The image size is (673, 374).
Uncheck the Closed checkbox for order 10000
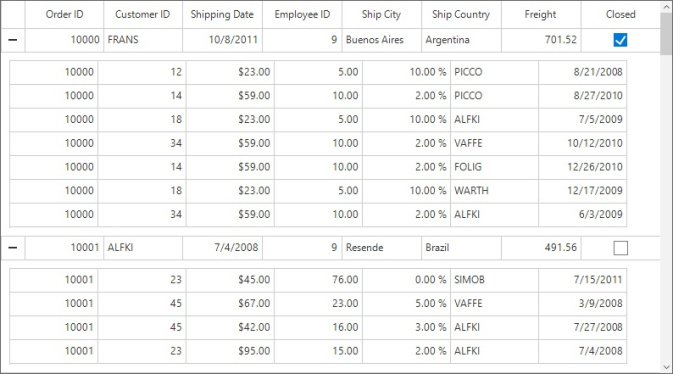click(x=621, y=40)
